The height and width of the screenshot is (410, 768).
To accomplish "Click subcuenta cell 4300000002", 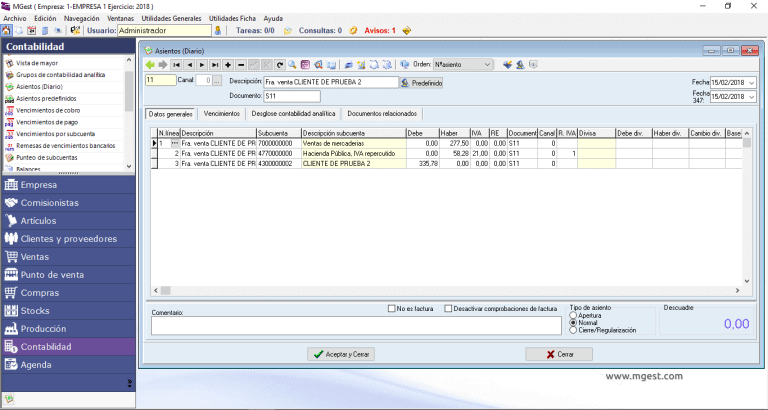I will pos(279,164).
